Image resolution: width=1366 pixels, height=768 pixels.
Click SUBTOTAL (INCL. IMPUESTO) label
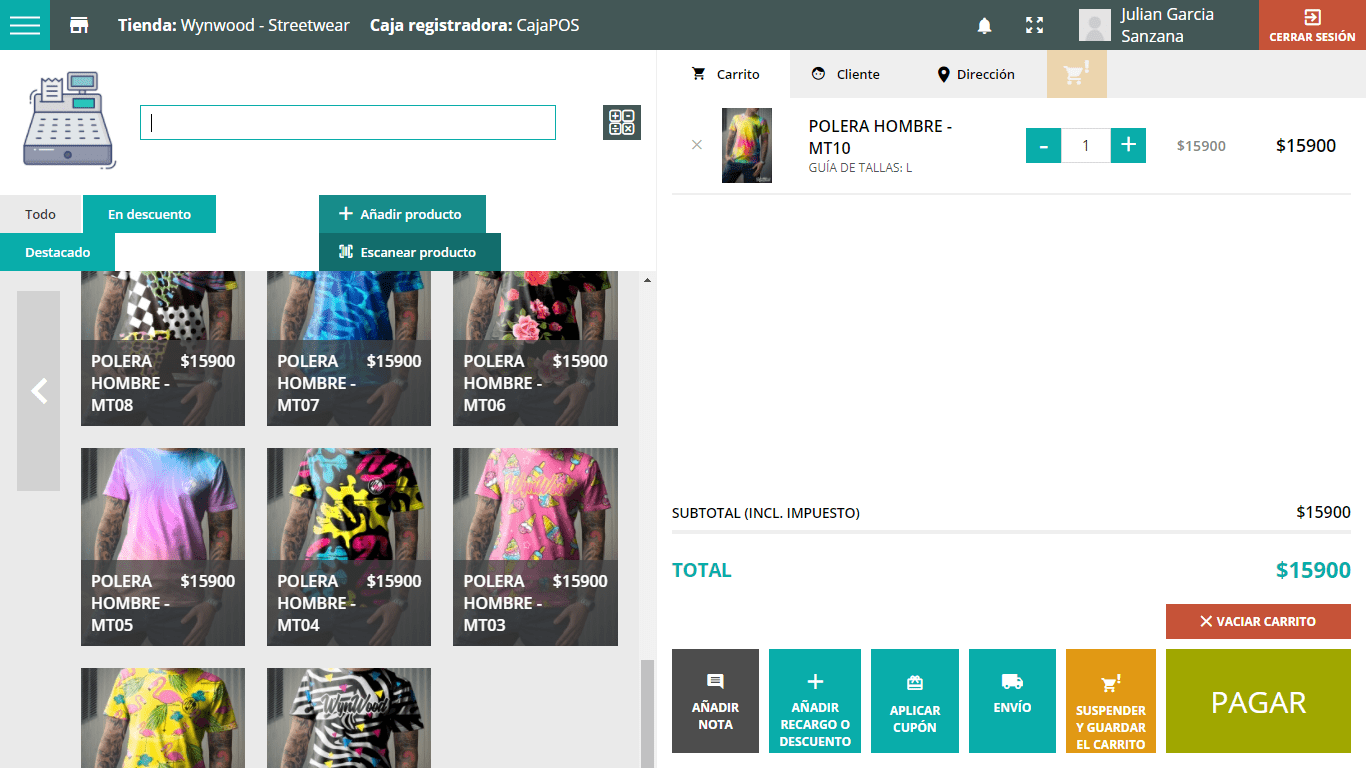point(766,513)
